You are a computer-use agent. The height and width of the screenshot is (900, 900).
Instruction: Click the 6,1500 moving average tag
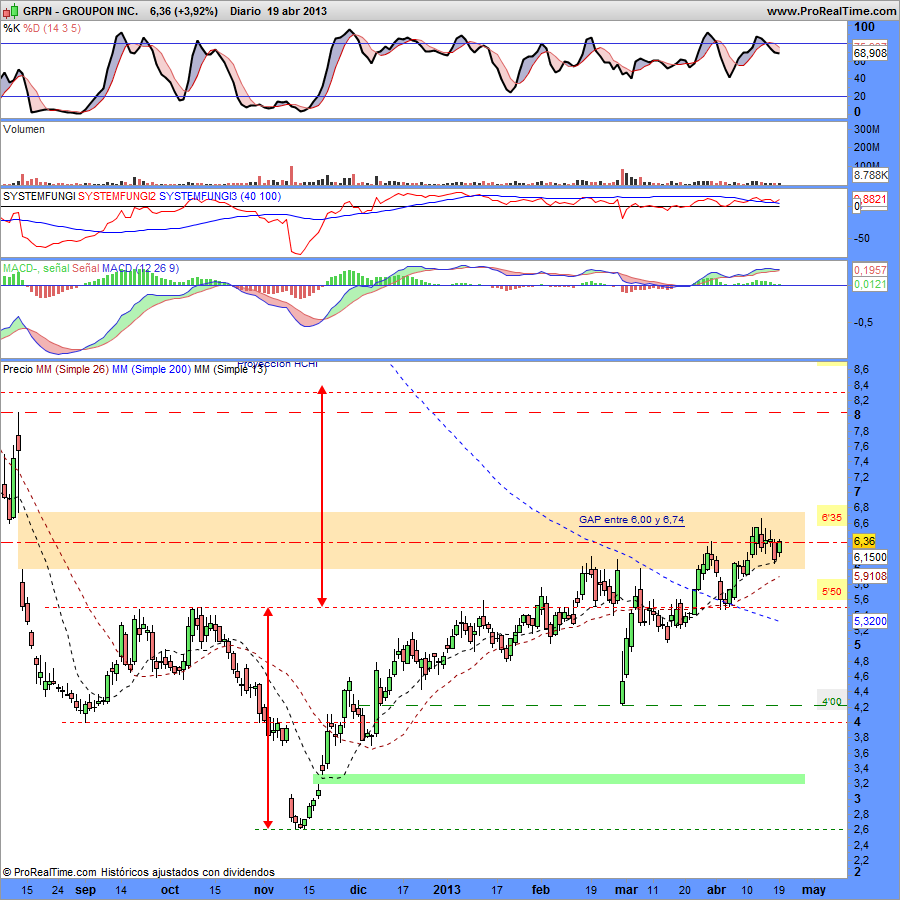coord(870,557)
